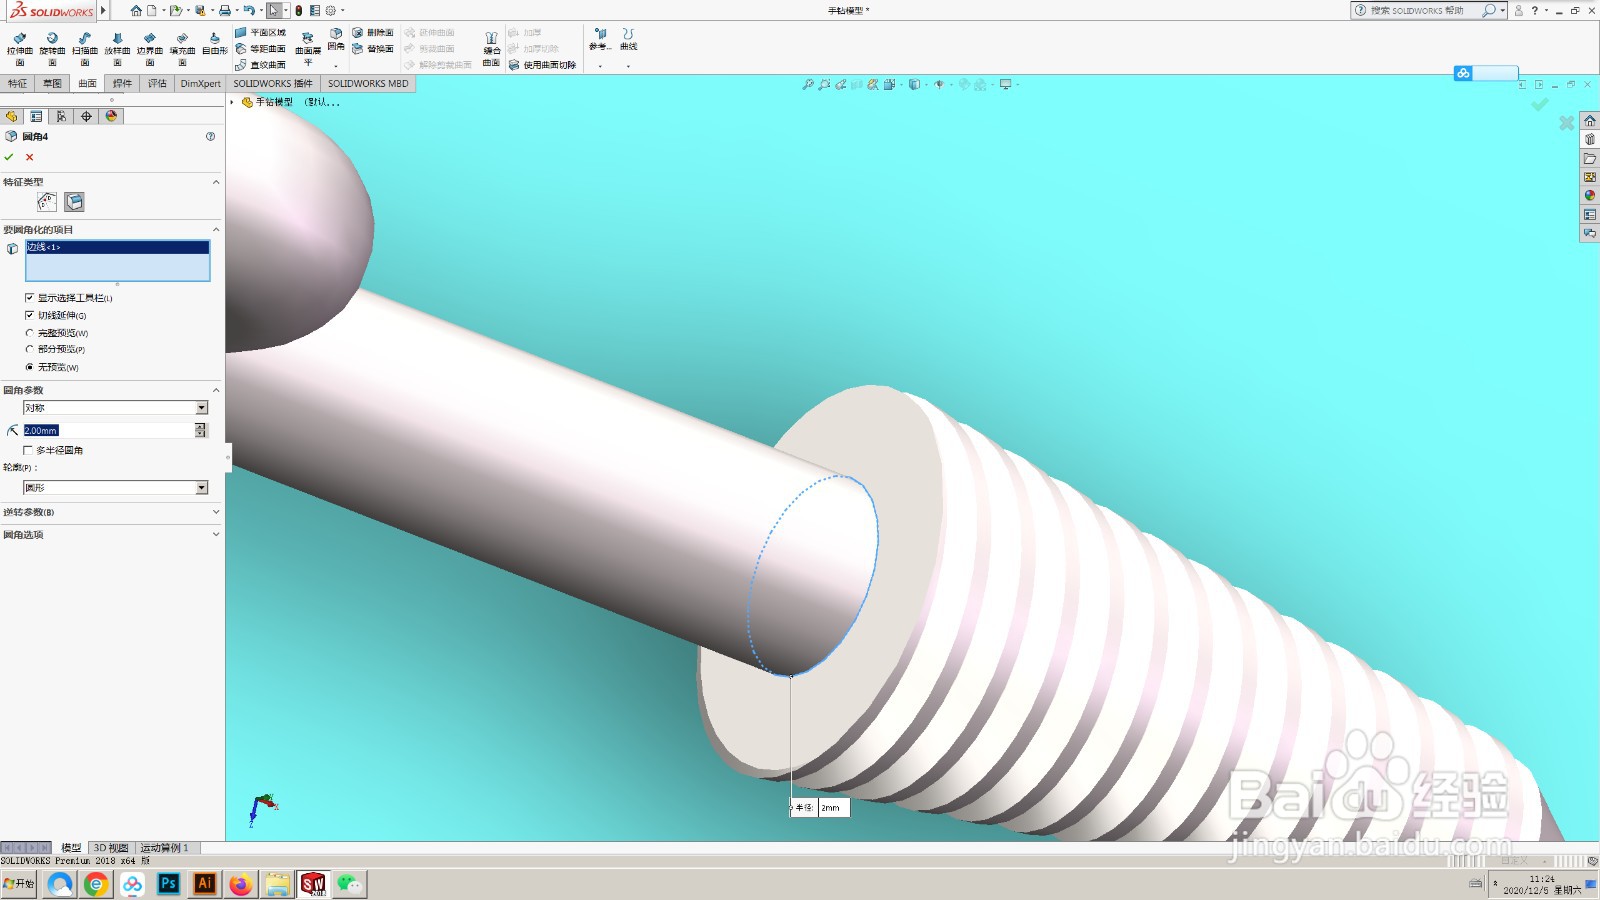Screen dimensions: 1600x900
Task: Select the 自由形 freeform tool
Action: pos(214,44)
